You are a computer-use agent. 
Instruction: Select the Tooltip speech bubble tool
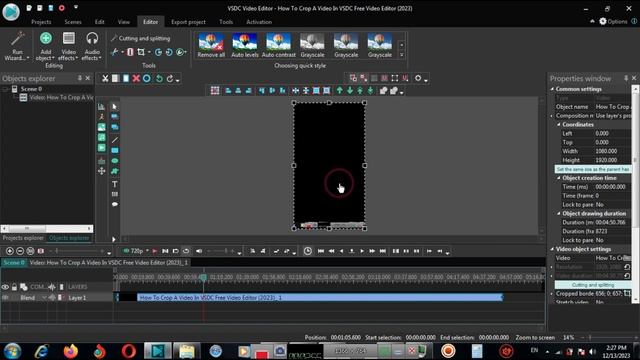115,204
